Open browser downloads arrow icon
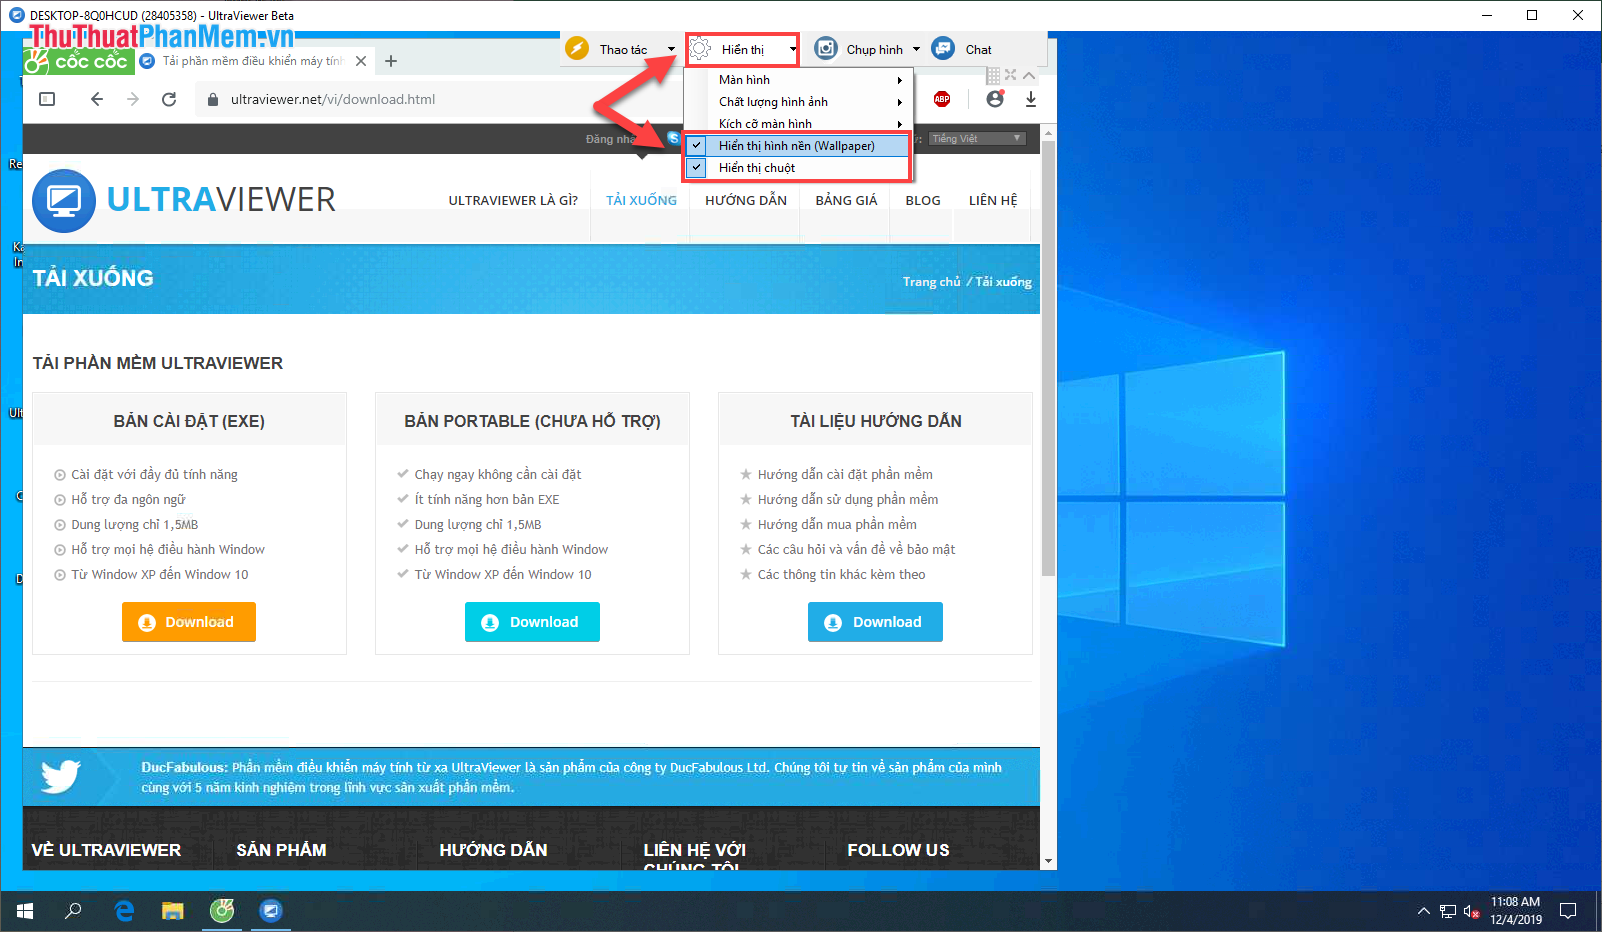The width and height of the screenshot is (1602, 932). 1031,99
